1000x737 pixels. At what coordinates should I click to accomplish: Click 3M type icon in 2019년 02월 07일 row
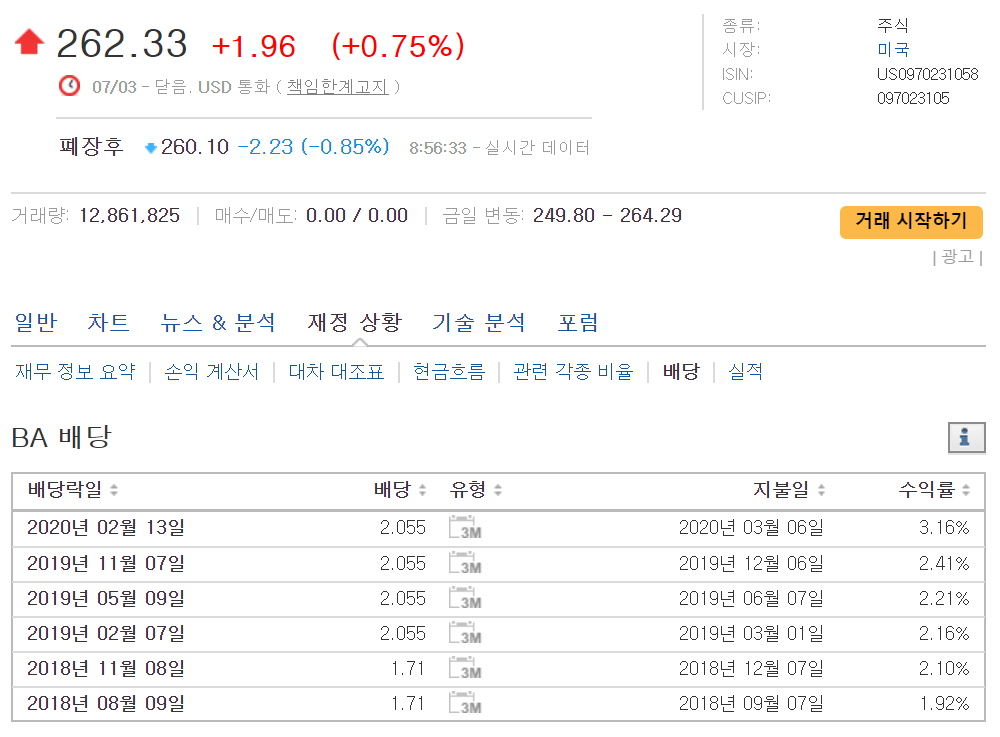(465, 633)
